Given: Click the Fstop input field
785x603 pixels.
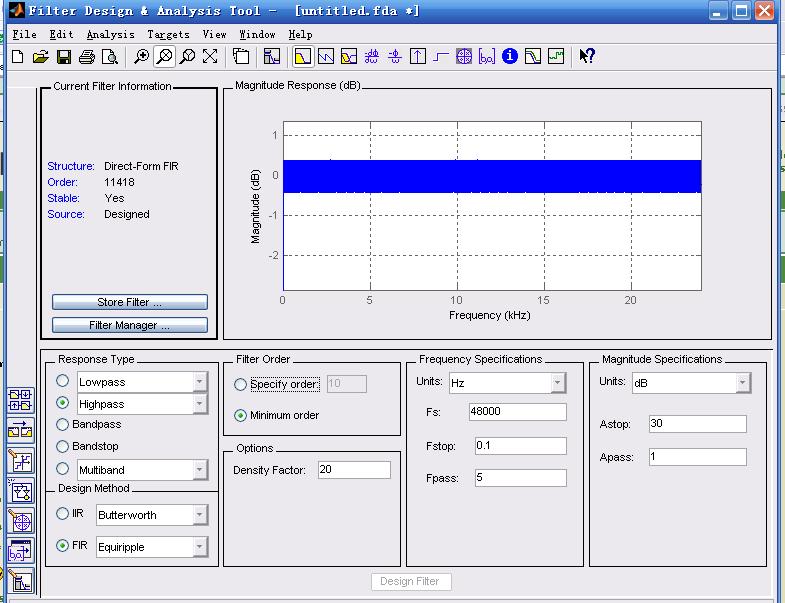Looking at the screenshot, I should point(521,446).
